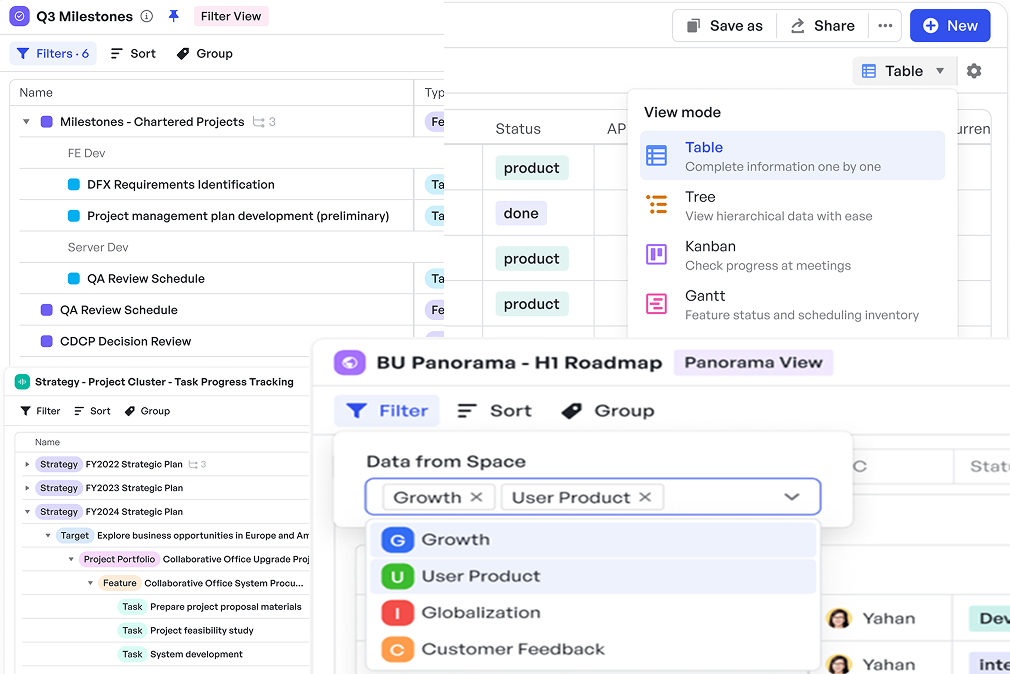
Task: Click the three-dots more options button
Action: [885, 26]
